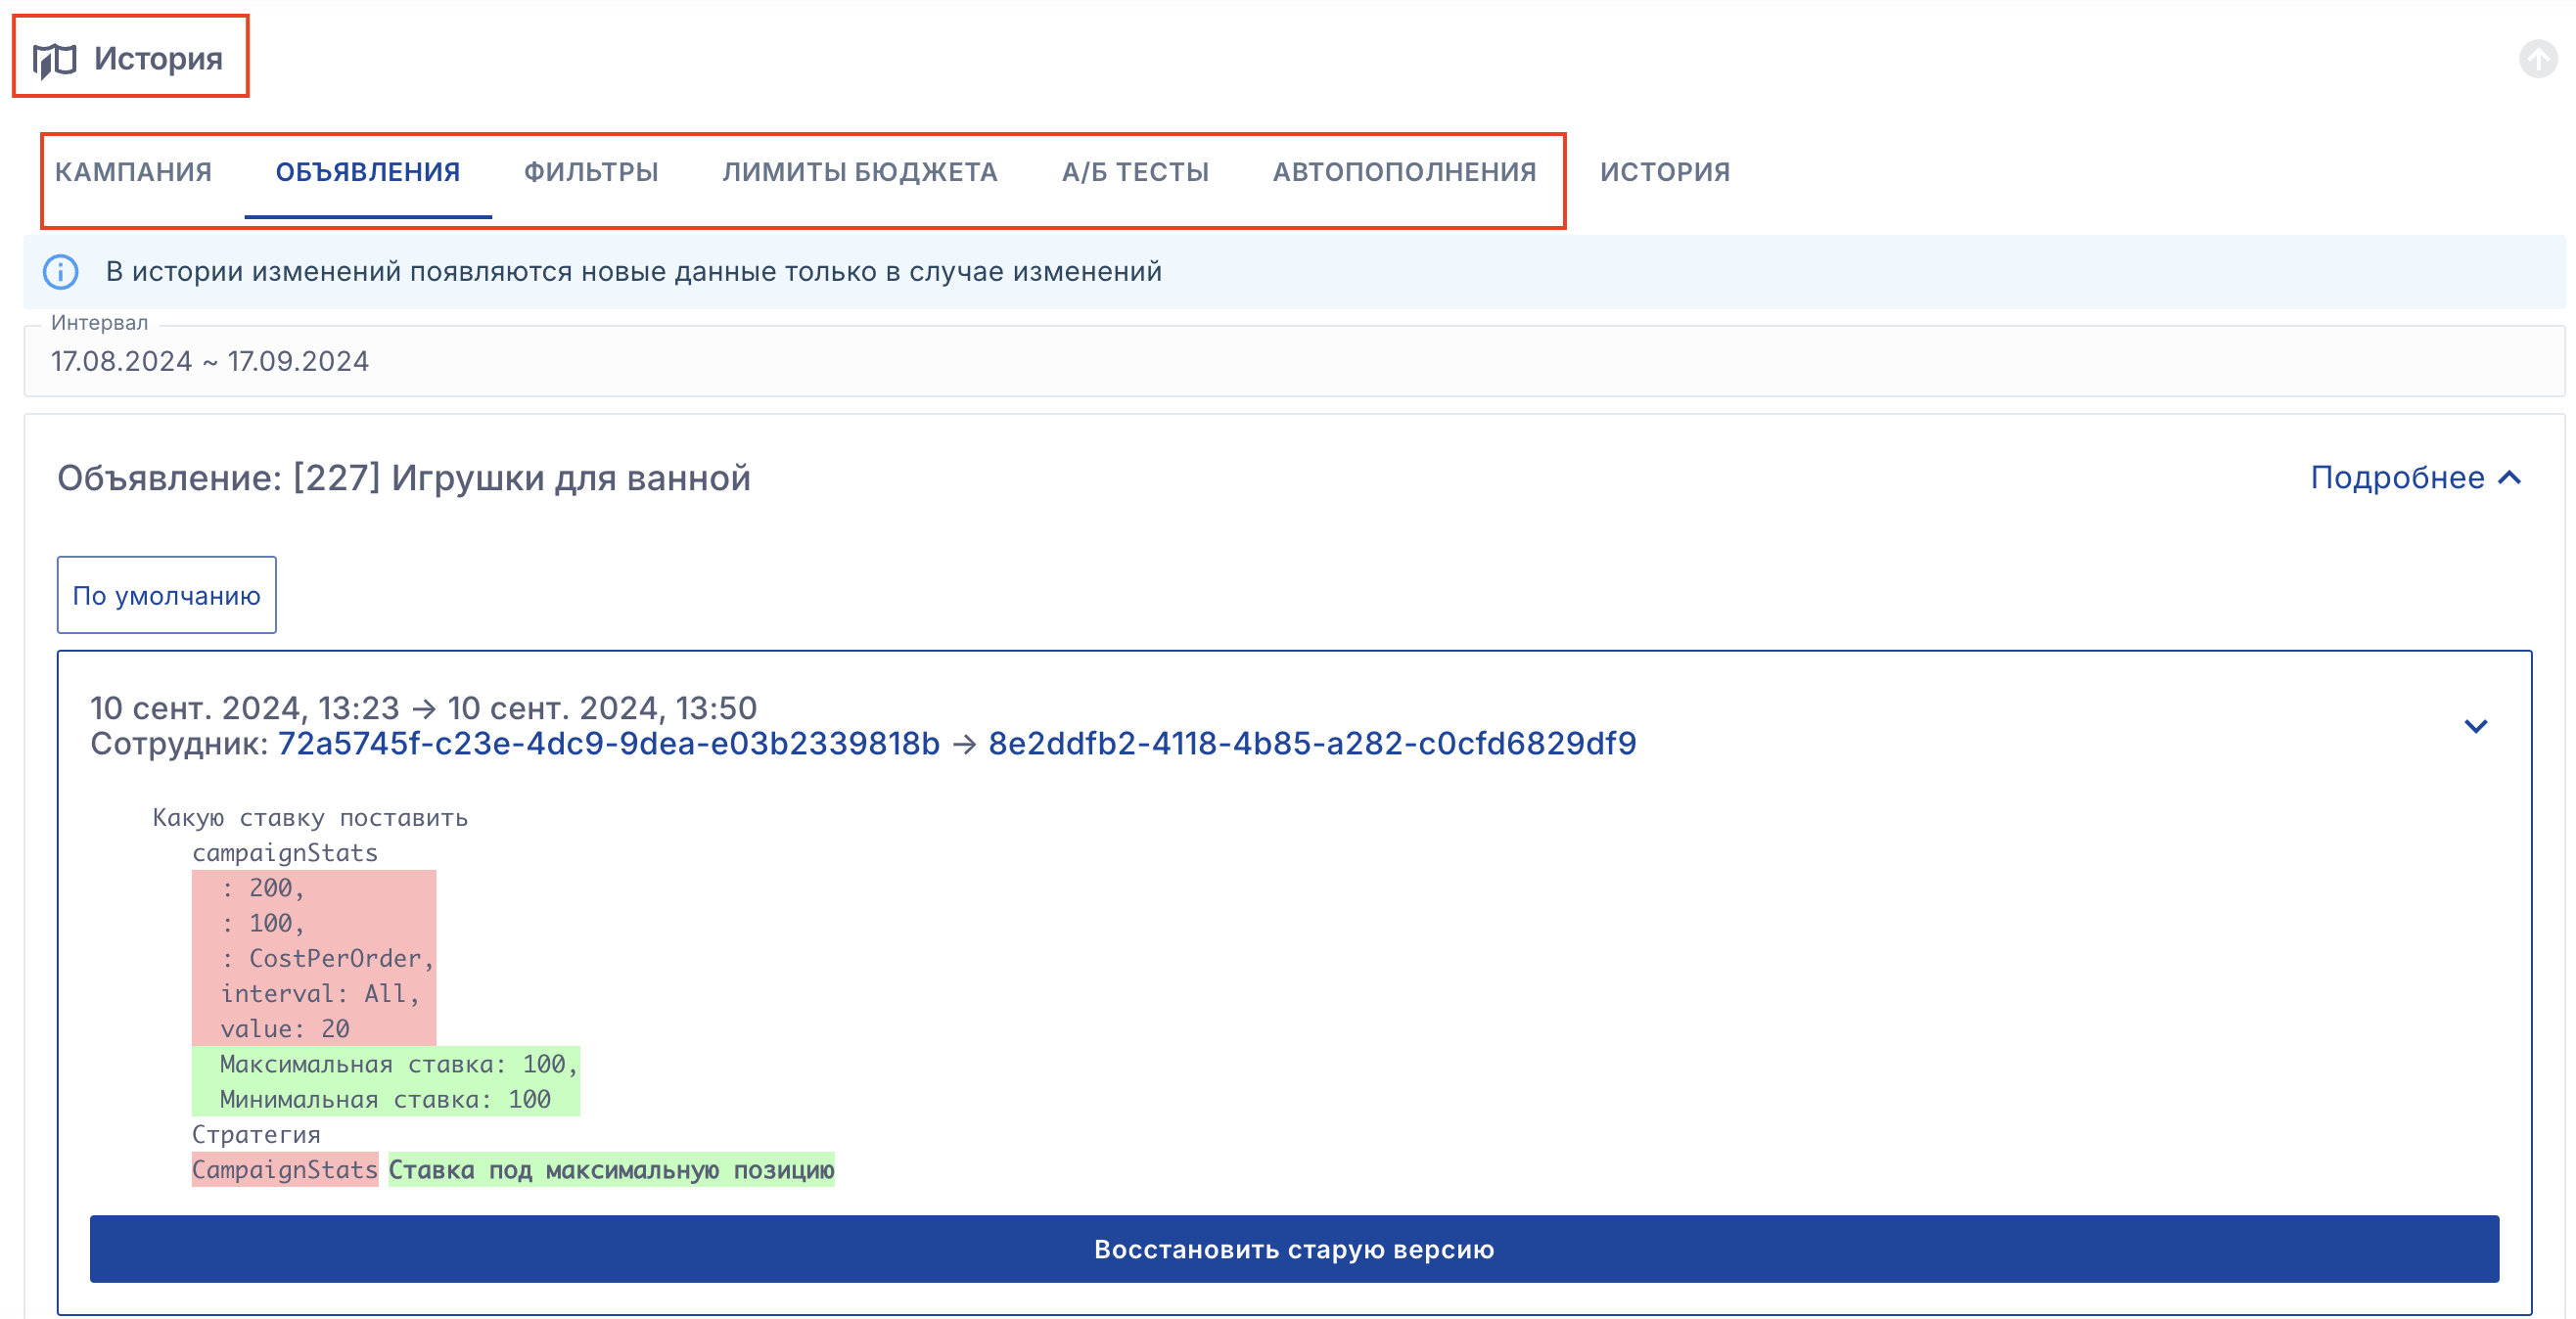Click the Объявление [227] Игрушки для ванной heading
Viewport: 2576px width, 1319px height.
coord(403,478)
